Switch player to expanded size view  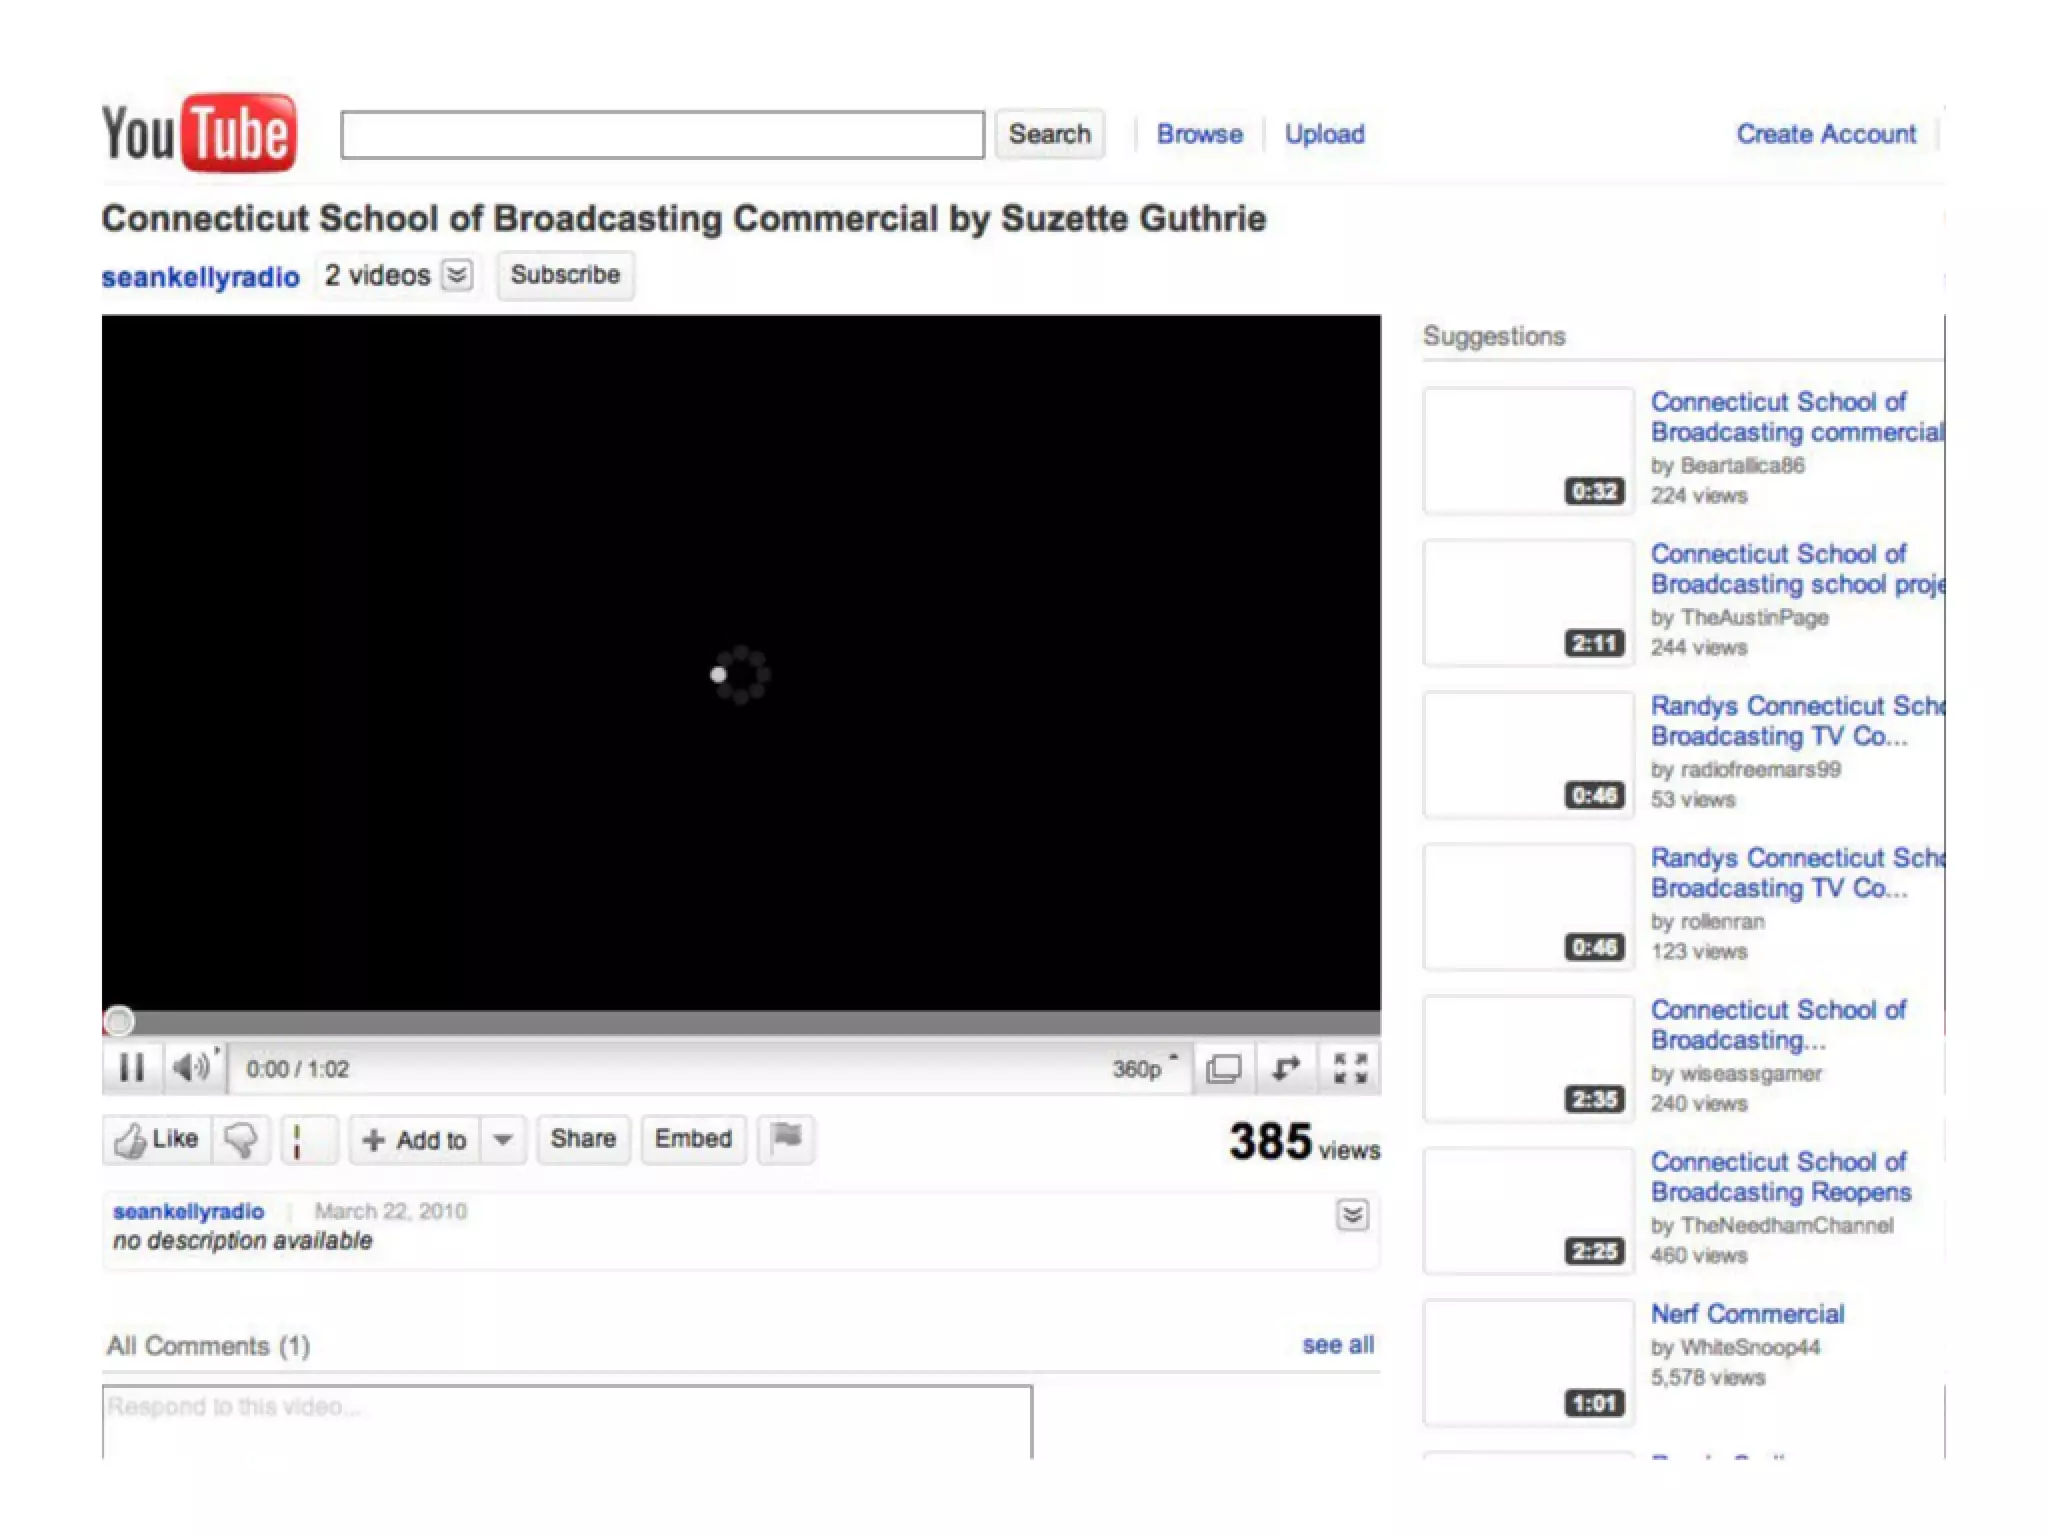pyautogui.click(x=1223, y=1069)
